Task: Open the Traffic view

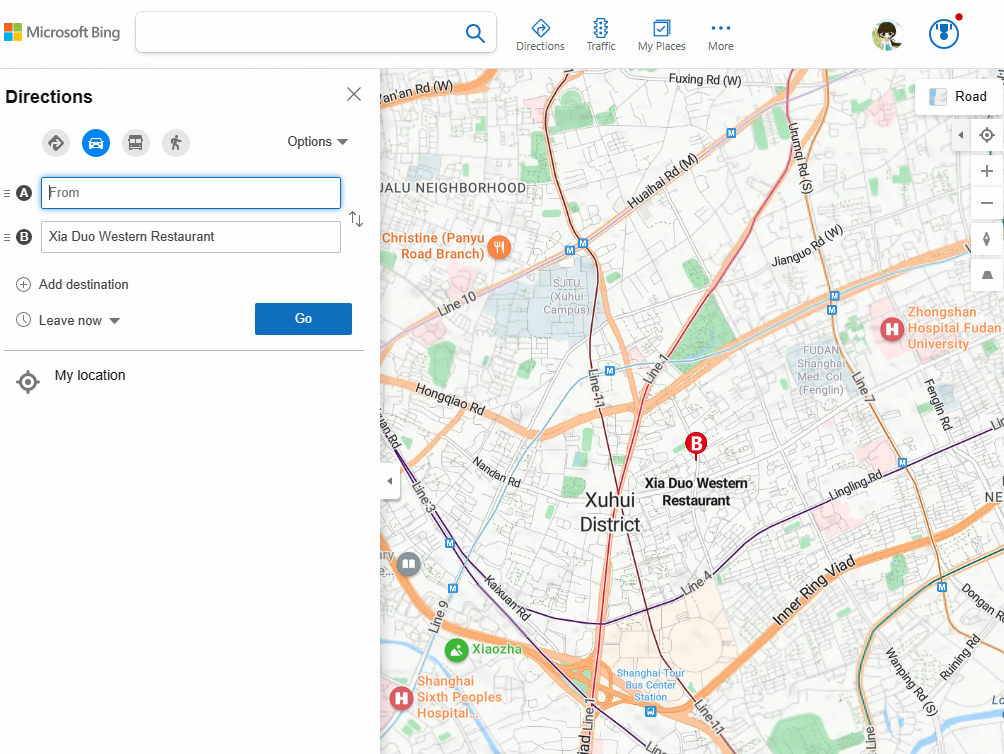Action: pyautogui.click(x=601, y=35)
